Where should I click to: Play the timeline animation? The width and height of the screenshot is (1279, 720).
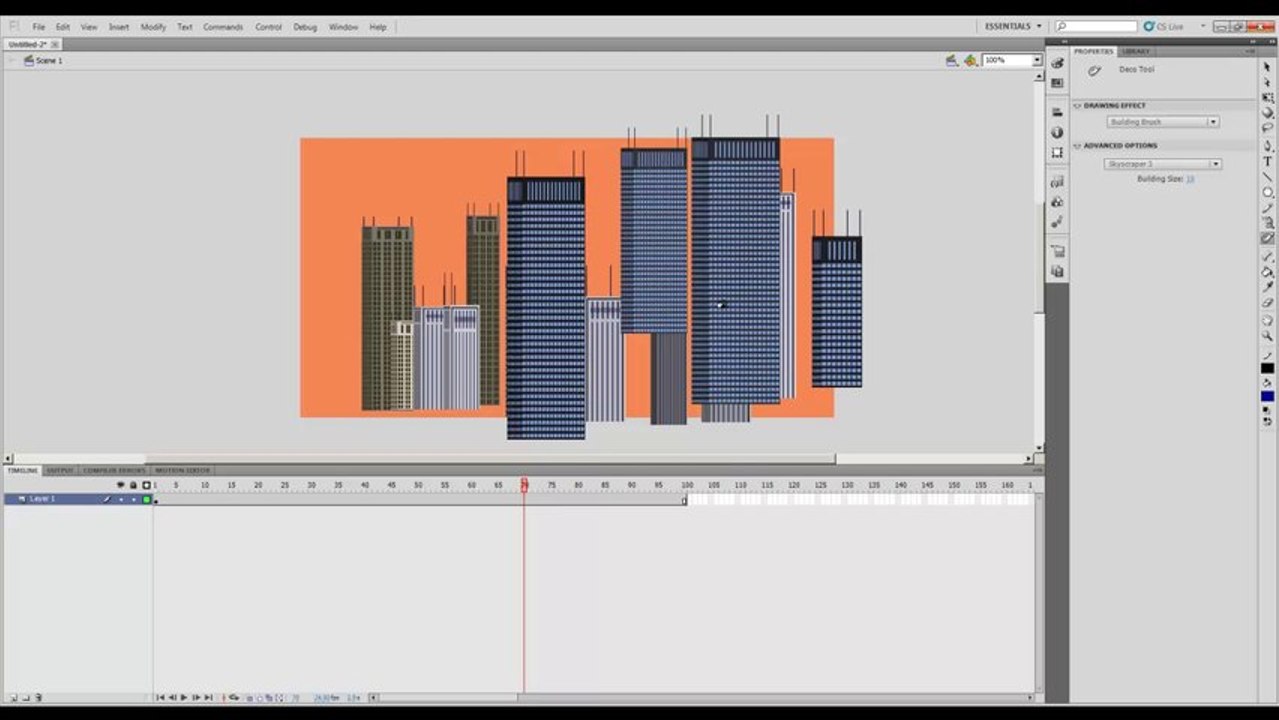click(x=184, y=697)
